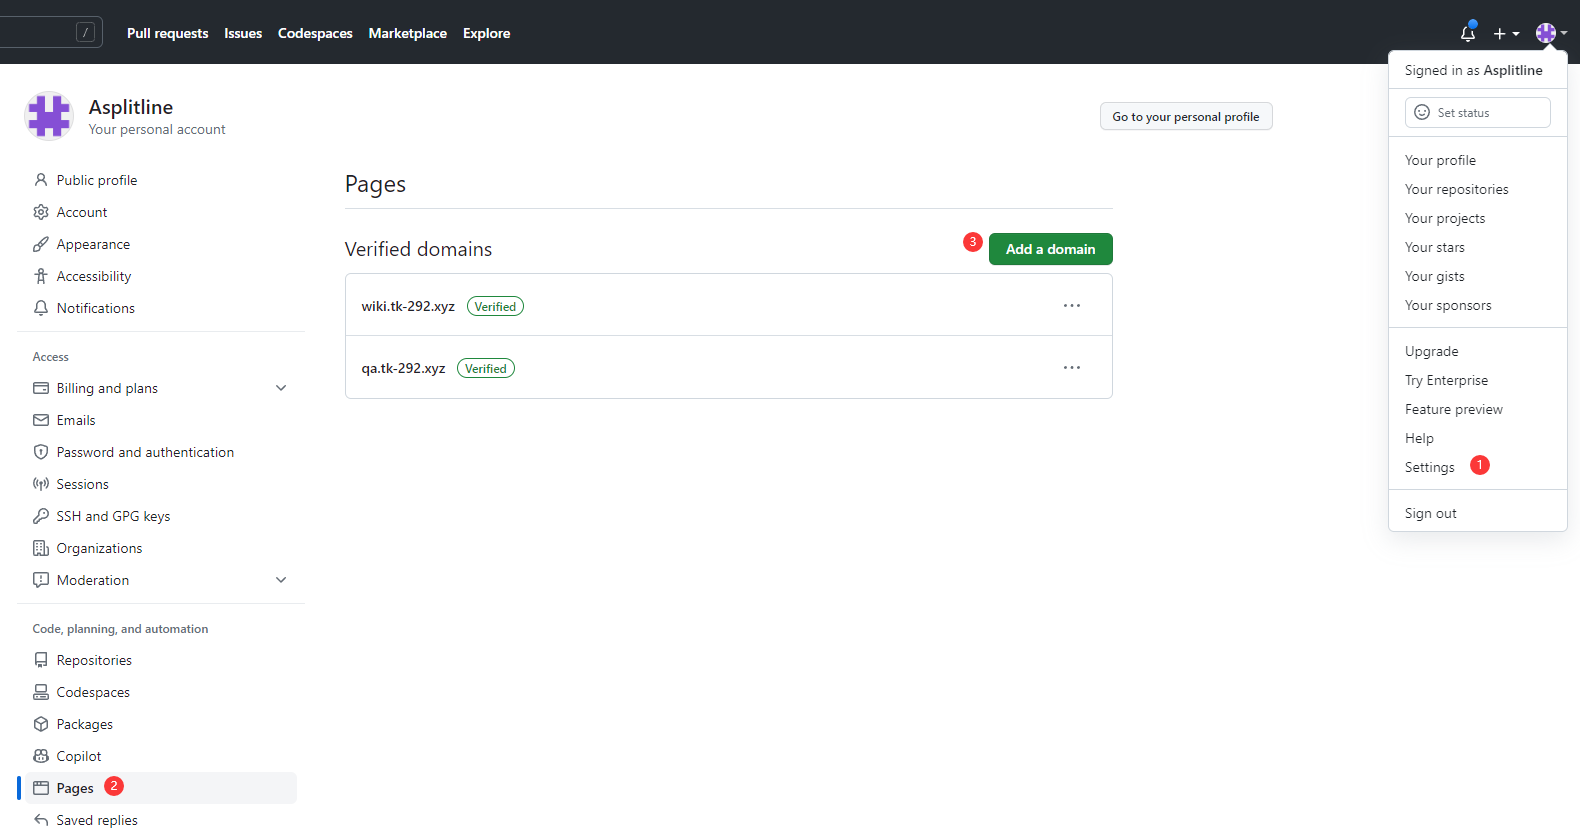Screen dimensions: 1580x839
Task: Select Your repositories in user menu
Action: [1456, 189]
